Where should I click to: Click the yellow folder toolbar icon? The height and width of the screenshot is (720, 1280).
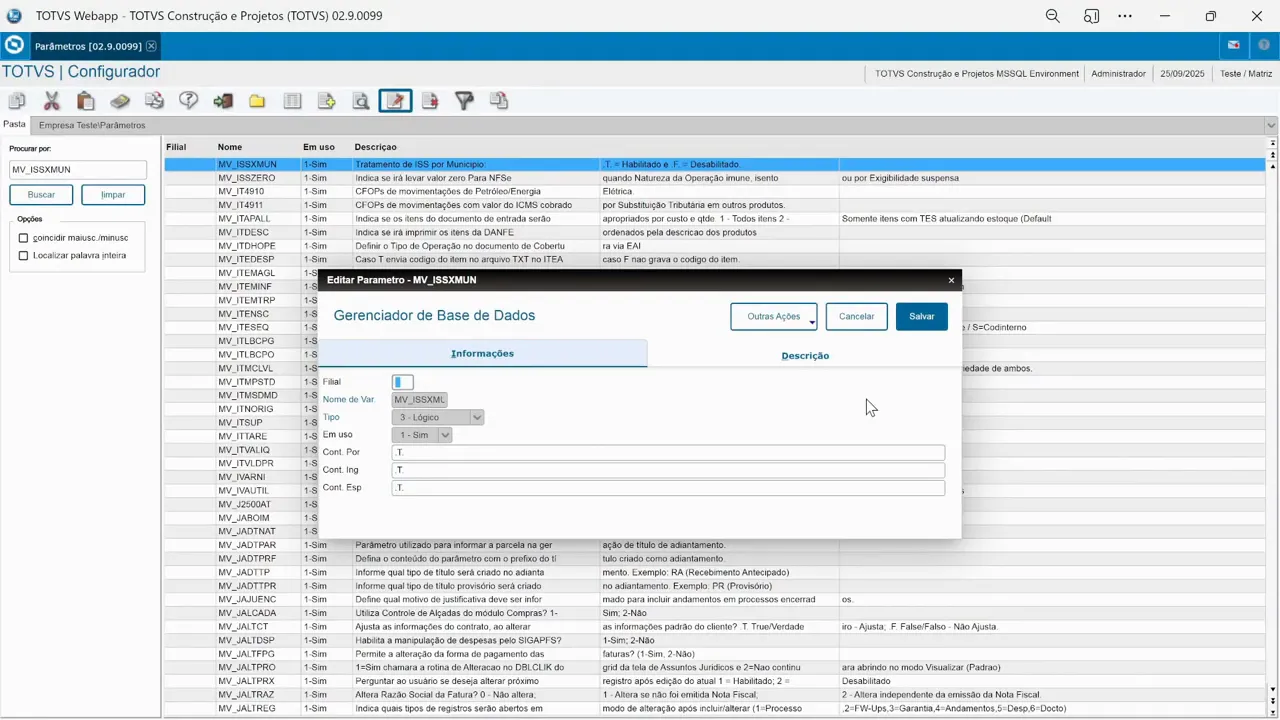(x=257, y=101)
